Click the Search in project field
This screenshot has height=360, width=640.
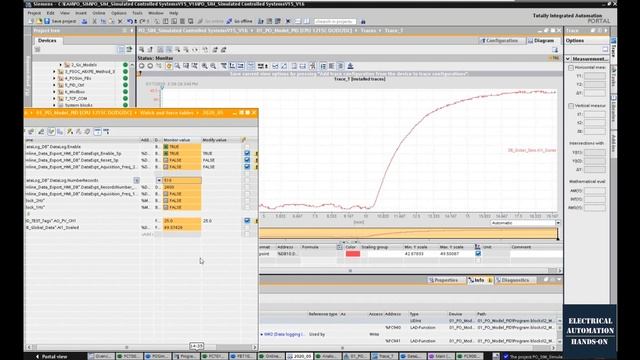[335, 21]
